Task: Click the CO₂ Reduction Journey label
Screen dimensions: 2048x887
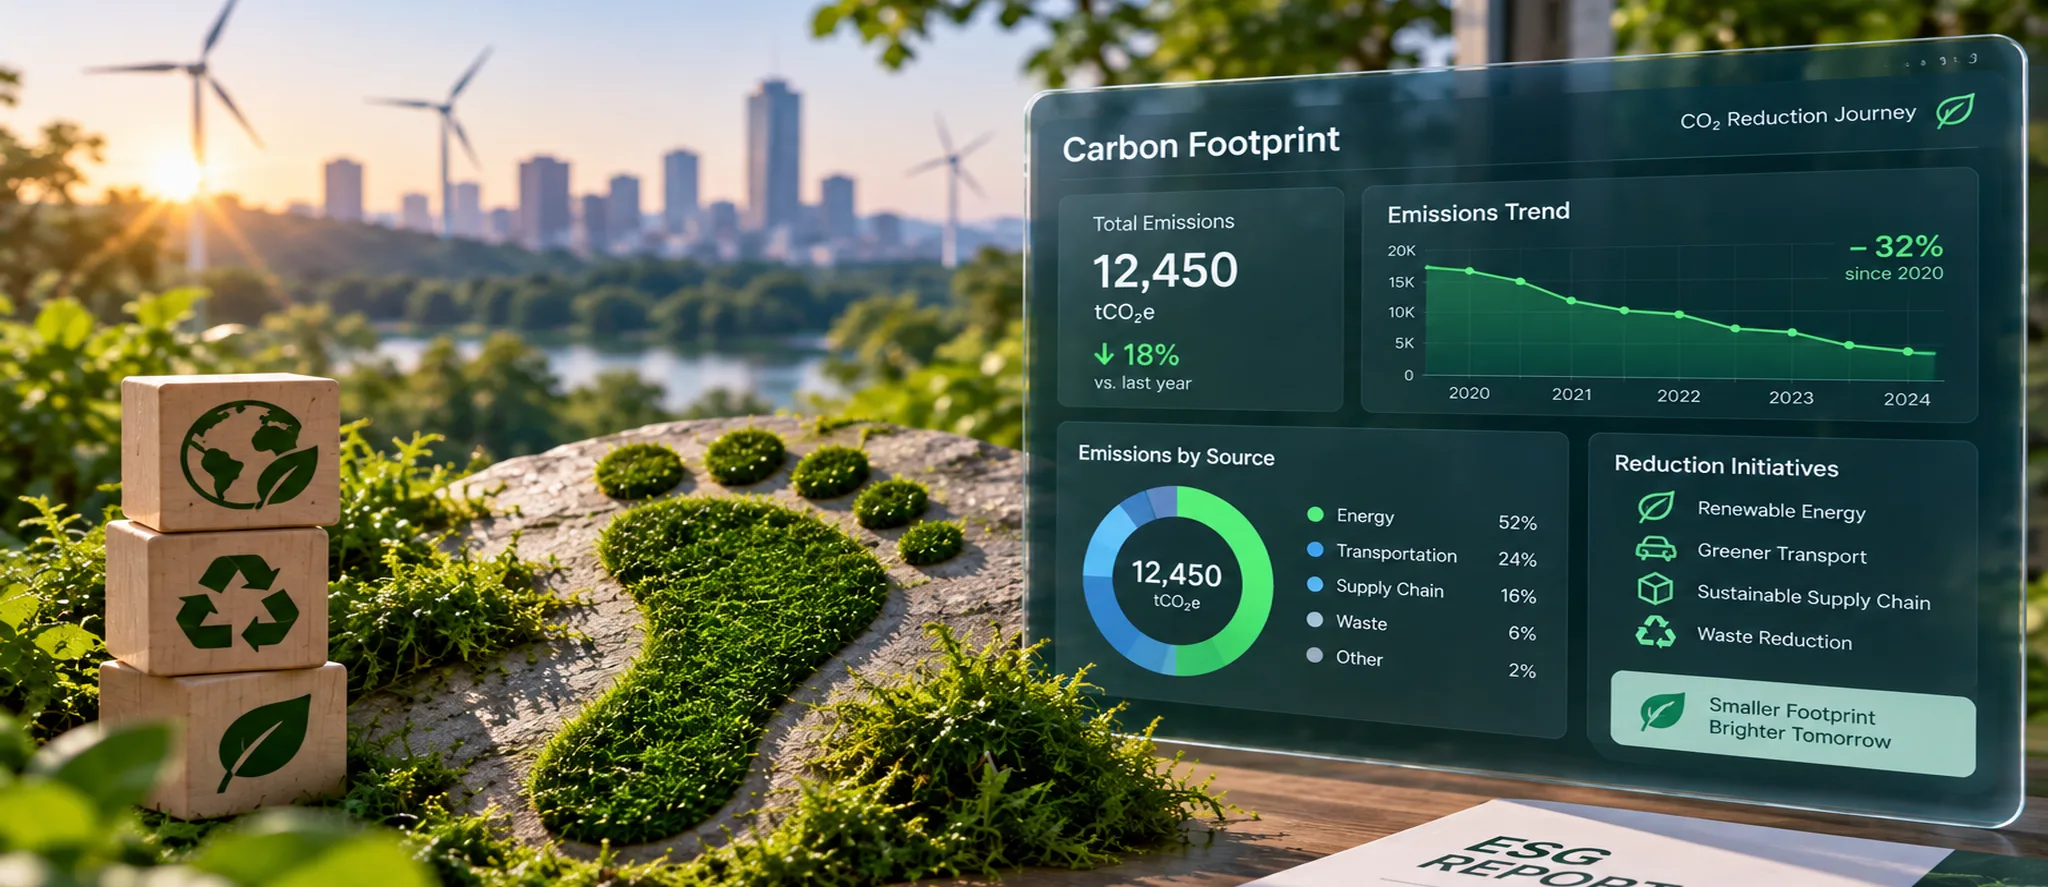Action: click(x=1798, y=117)
